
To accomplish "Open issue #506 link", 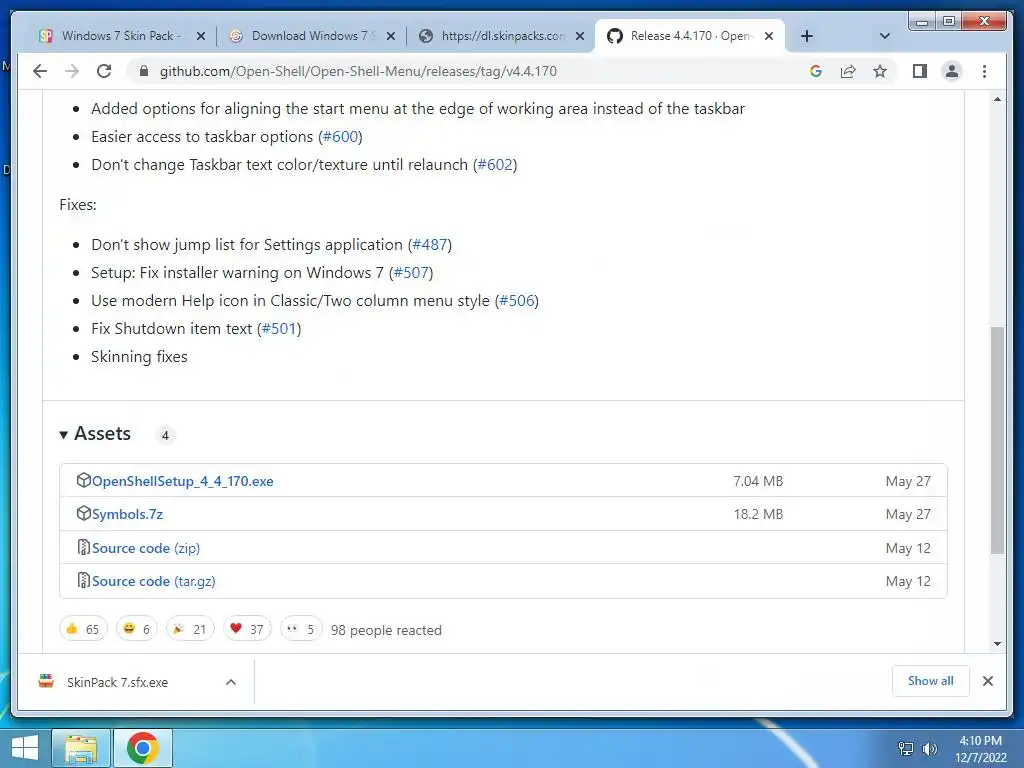I will [x=517, y=300].
